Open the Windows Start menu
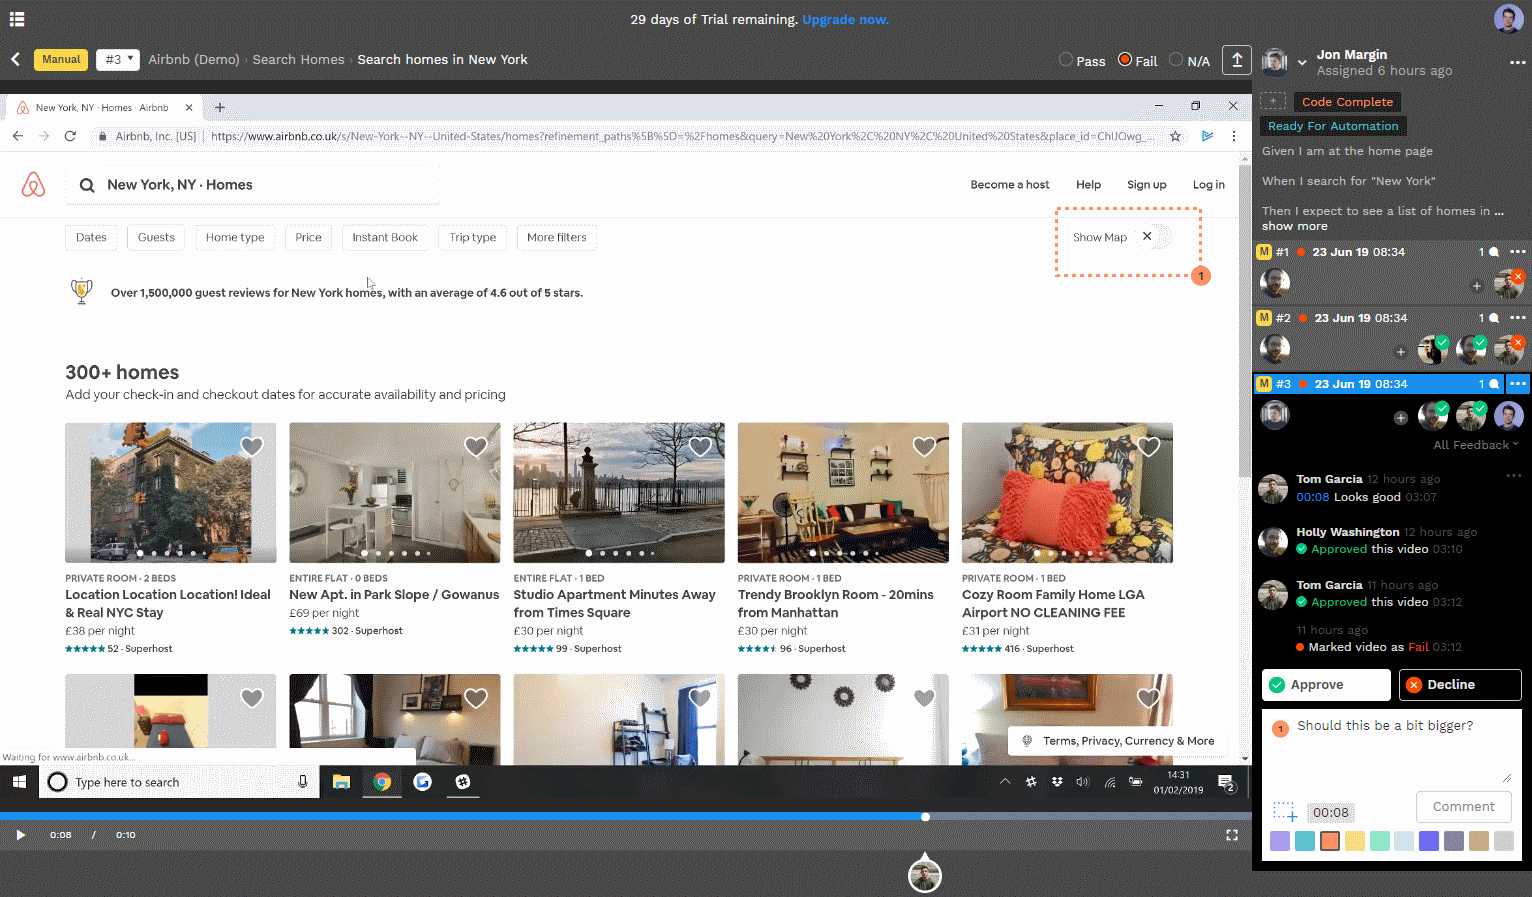This screenshot has height=897, width=1532. coord(19,782)
